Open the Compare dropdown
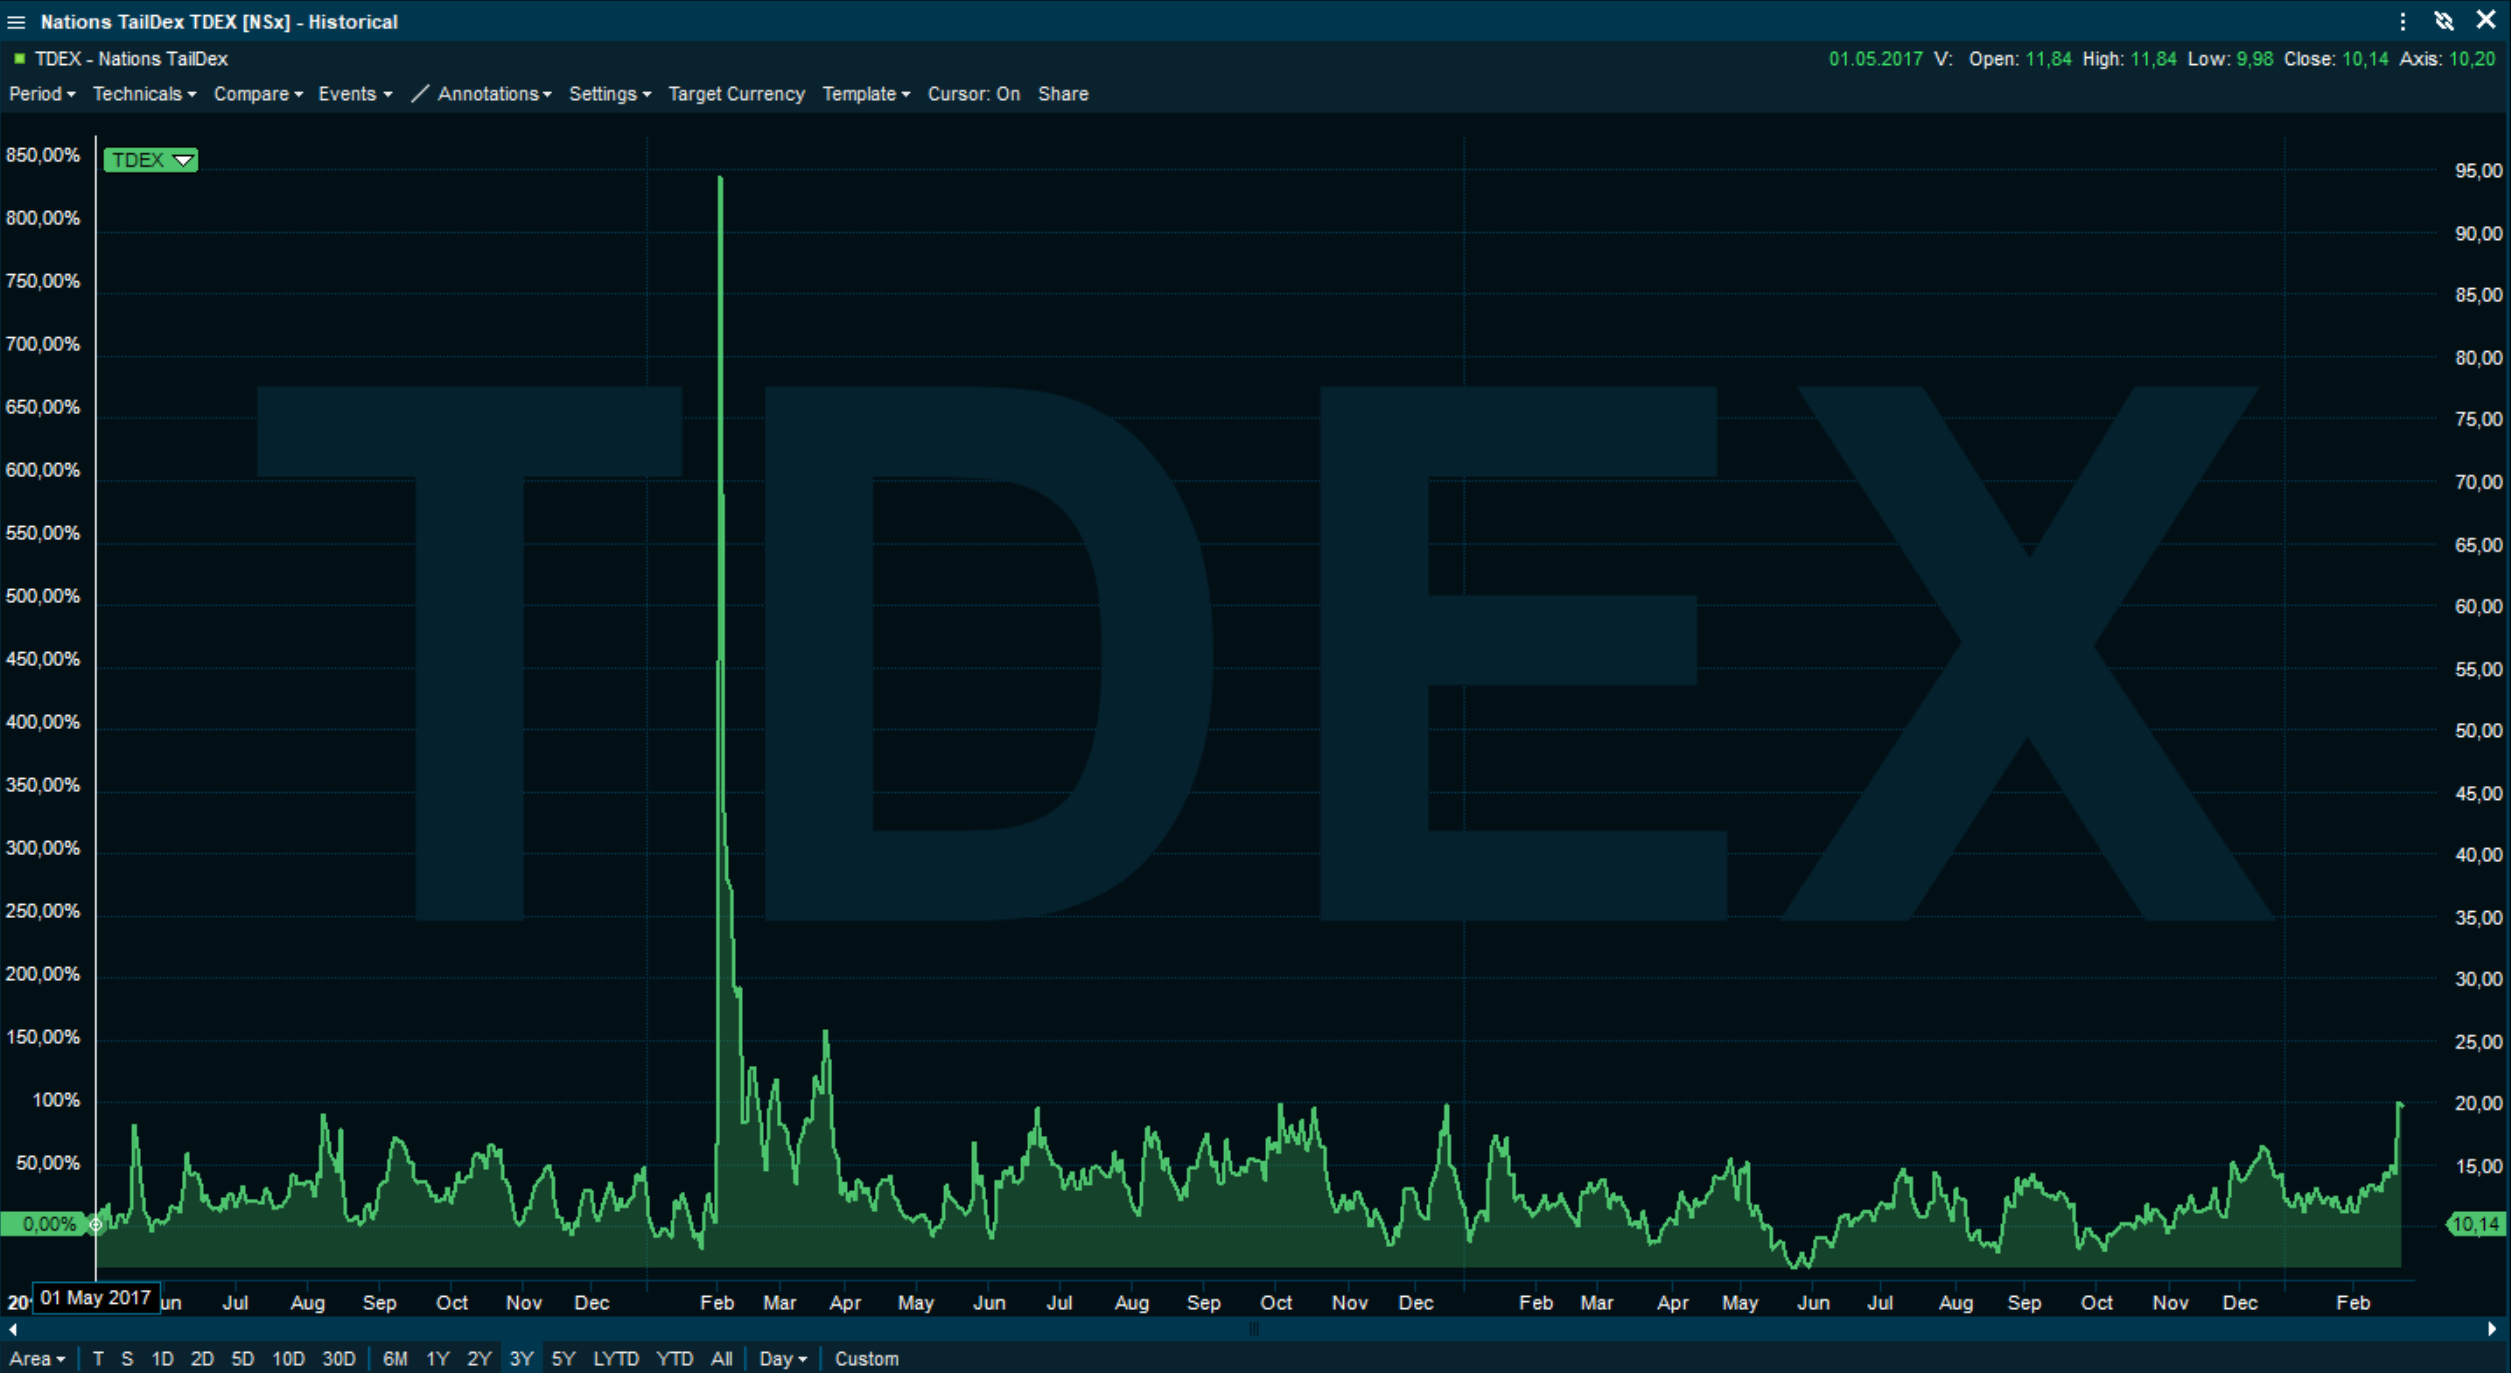The height and width of the screenshot is (1373, 2511). coord(258,94)
